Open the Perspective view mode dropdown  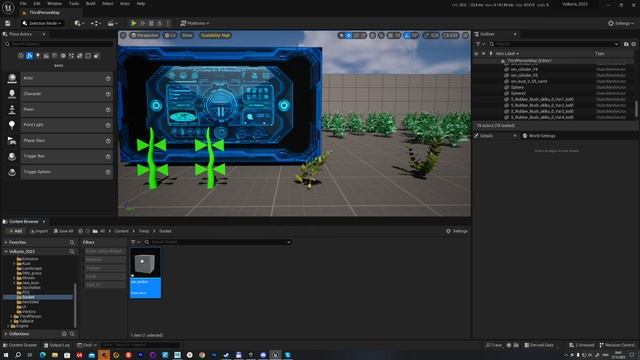[144, 36]
